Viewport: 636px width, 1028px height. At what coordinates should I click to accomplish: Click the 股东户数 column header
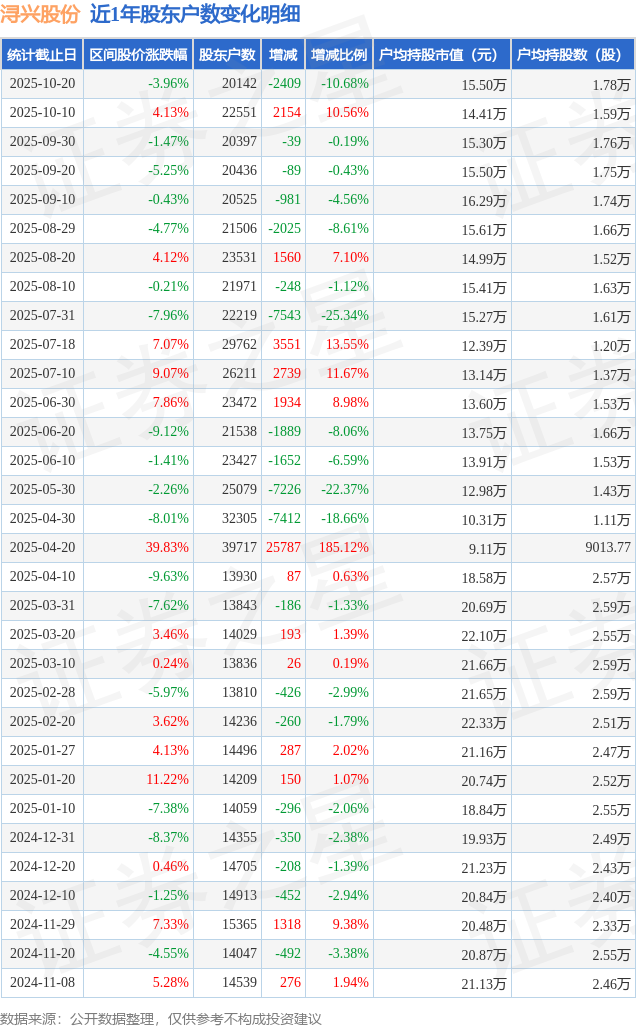point(227,55)
